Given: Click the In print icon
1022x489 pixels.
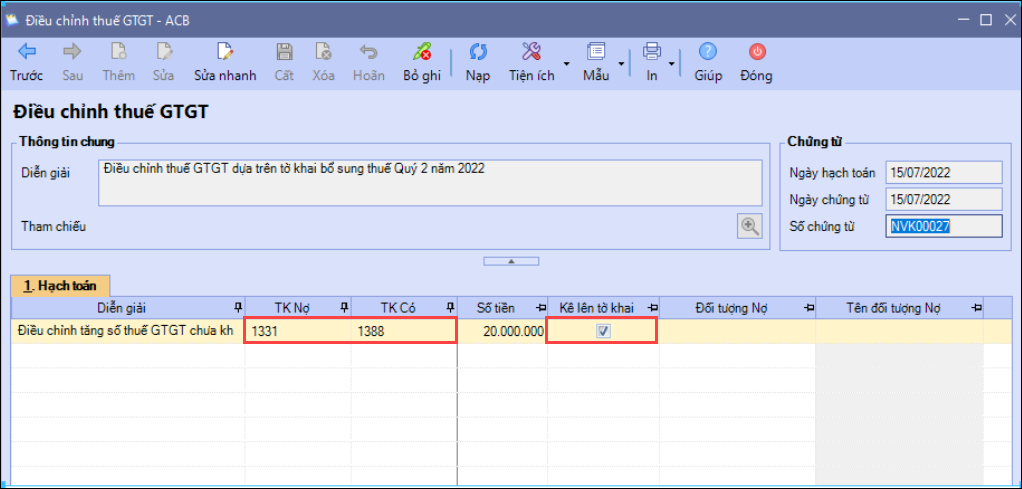Looking at the screenshot, I should point(652,52).
